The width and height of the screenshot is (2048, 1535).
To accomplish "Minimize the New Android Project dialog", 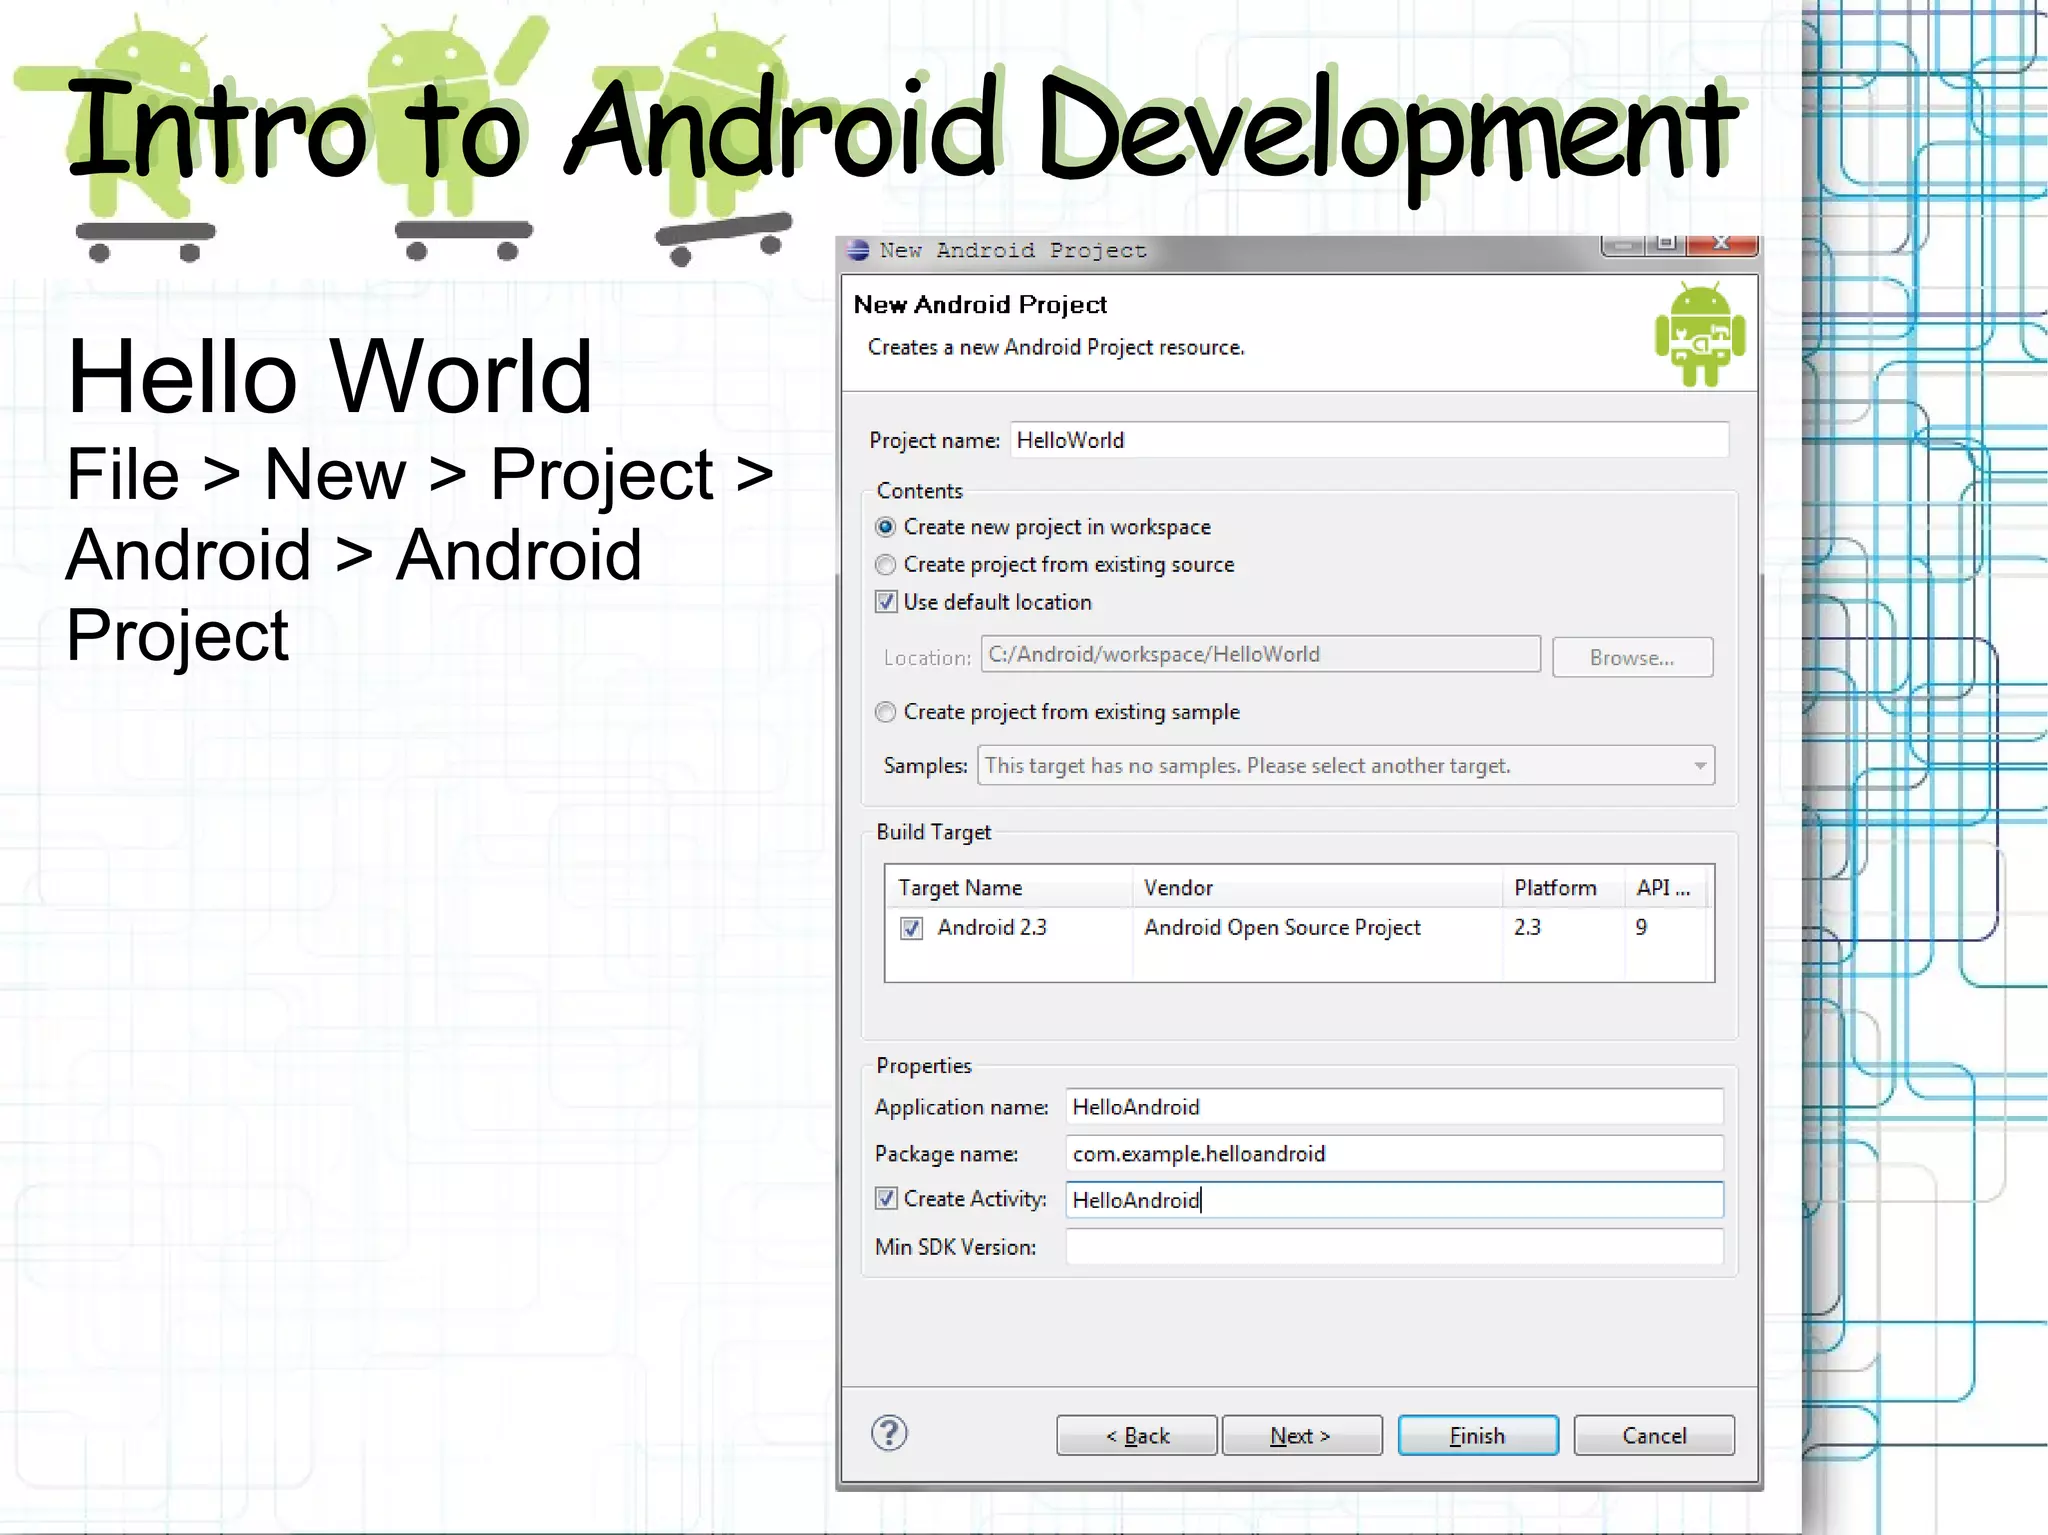I will [1623, 244].
